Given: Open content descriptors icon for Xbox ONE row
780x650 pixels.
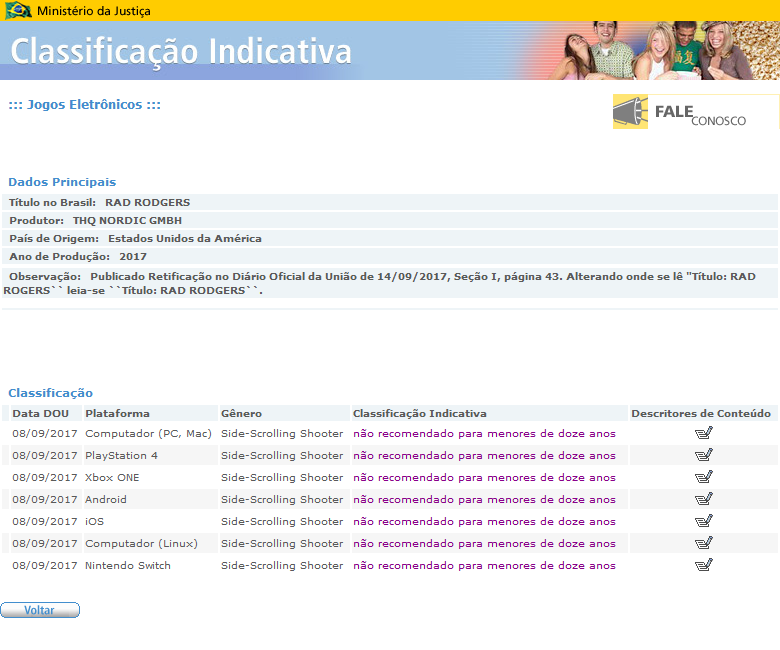Looking at the screenshot, I should [x=703, y=477].
